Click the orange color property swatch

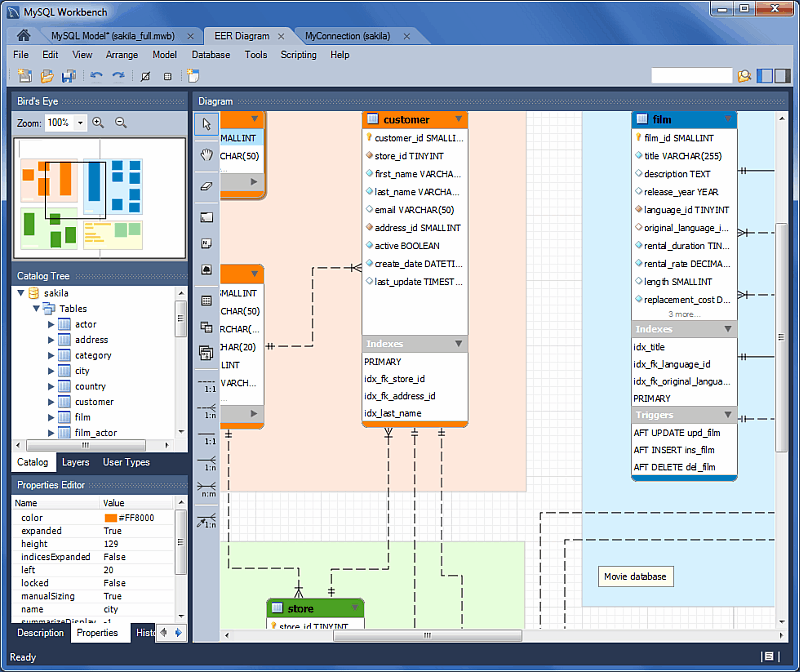coord(111,518)
